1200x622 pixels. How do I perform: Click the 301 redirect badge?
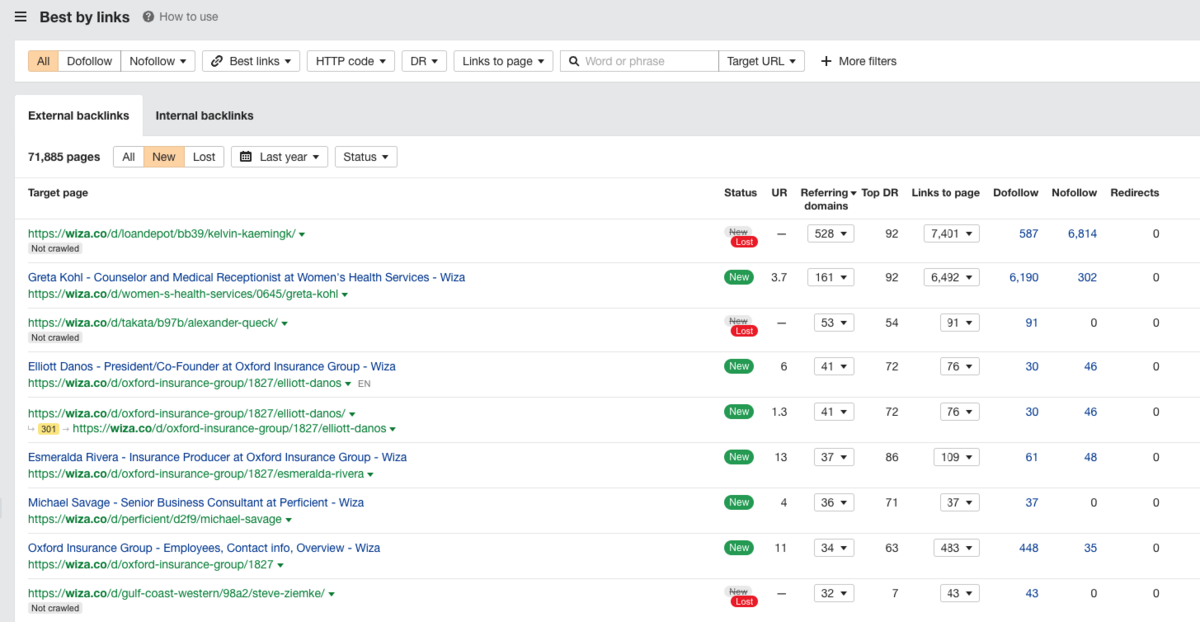49,429
